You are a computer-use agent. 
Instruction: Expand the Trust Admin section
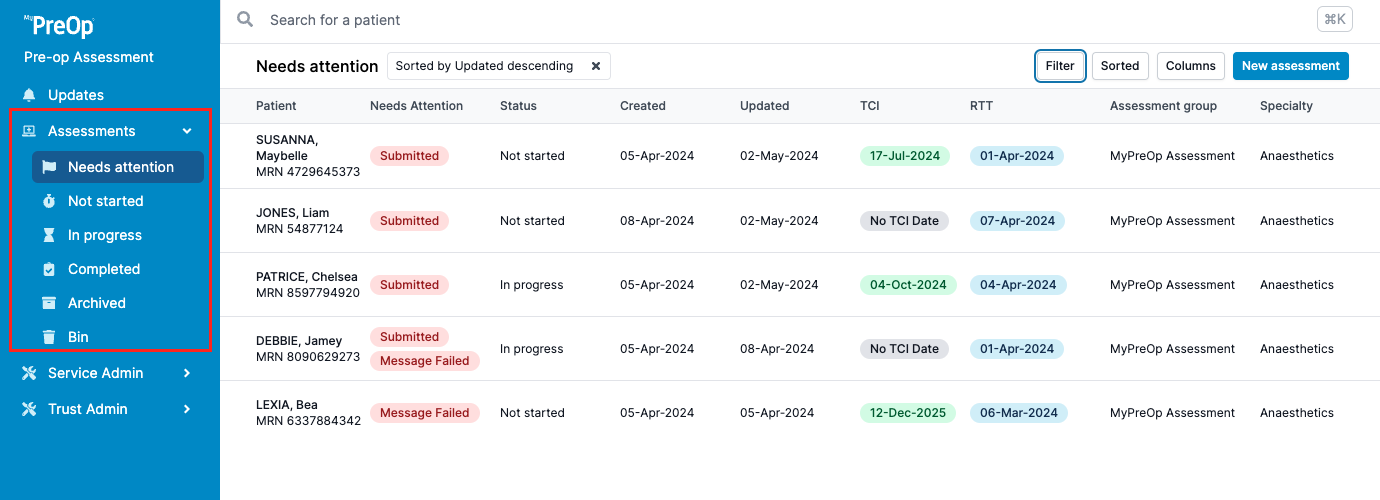[187, 409]
